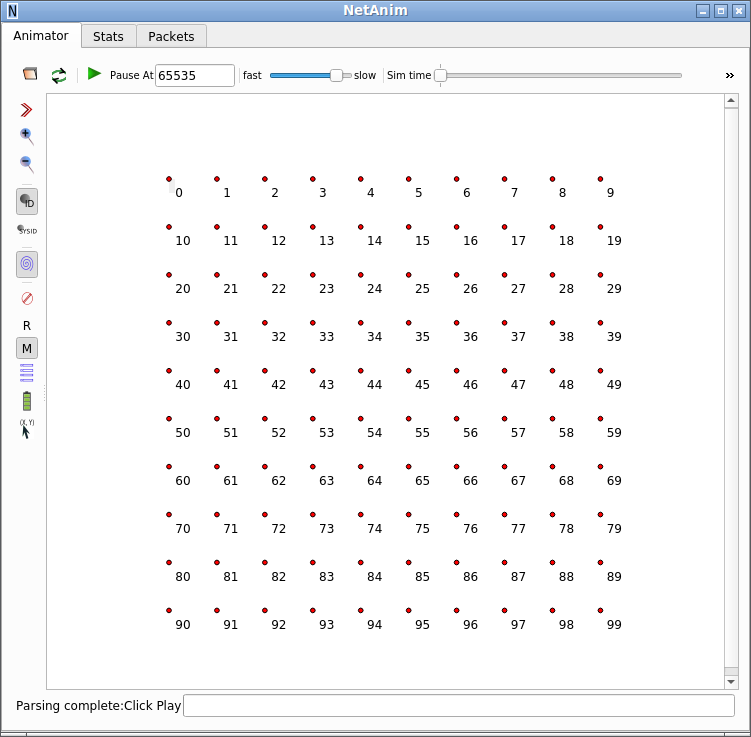Maximize the NetAnim window
Viewport: 751px width, 737px height.
click(x=721, y=11)
